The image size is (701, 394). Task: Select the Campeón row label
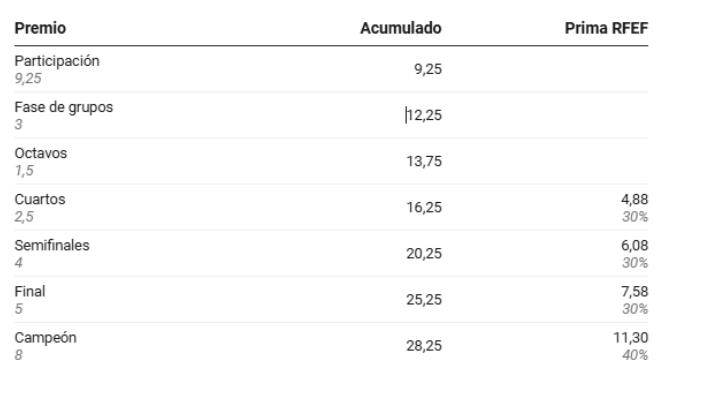pyautogui.click(x=45, y=338)
